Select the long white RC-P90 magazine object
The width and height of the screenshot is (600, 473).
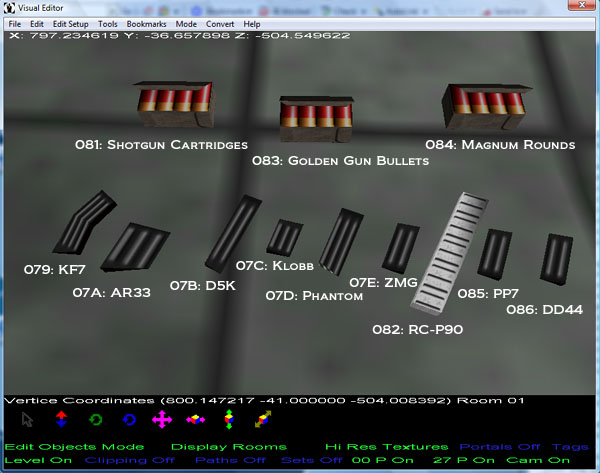click(x=448, y=253)
